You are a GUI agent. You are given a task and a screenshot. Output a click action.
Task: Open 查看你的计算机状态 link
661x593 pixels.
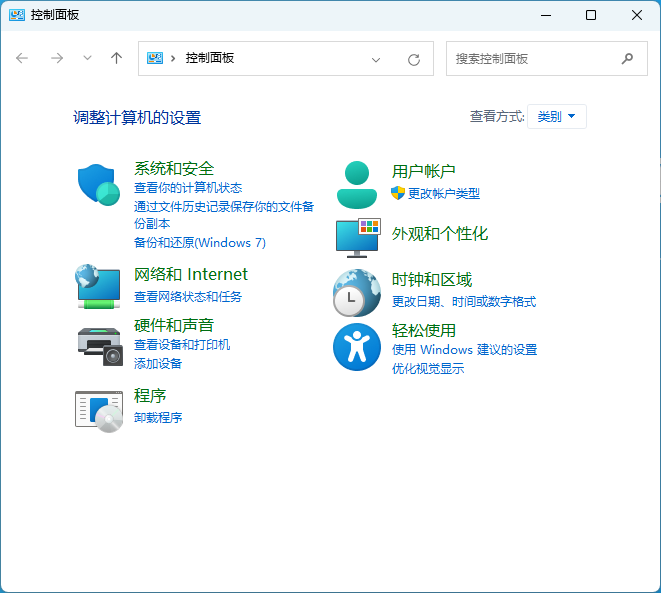188,188
